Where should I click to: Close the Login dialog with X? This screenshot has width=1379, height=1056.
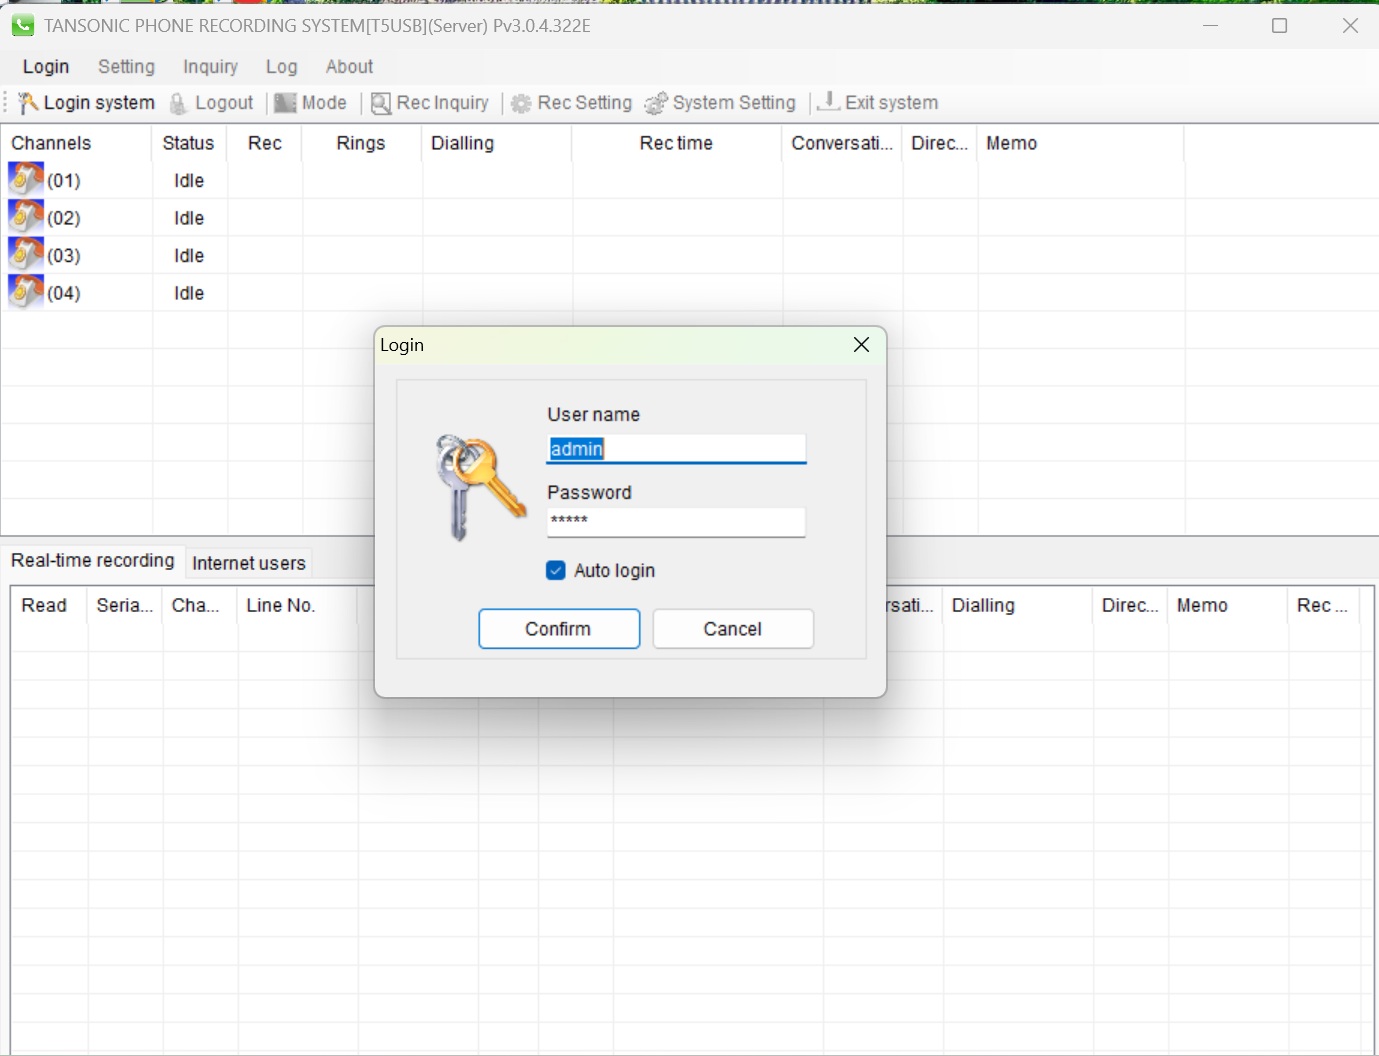coord(861,345)
